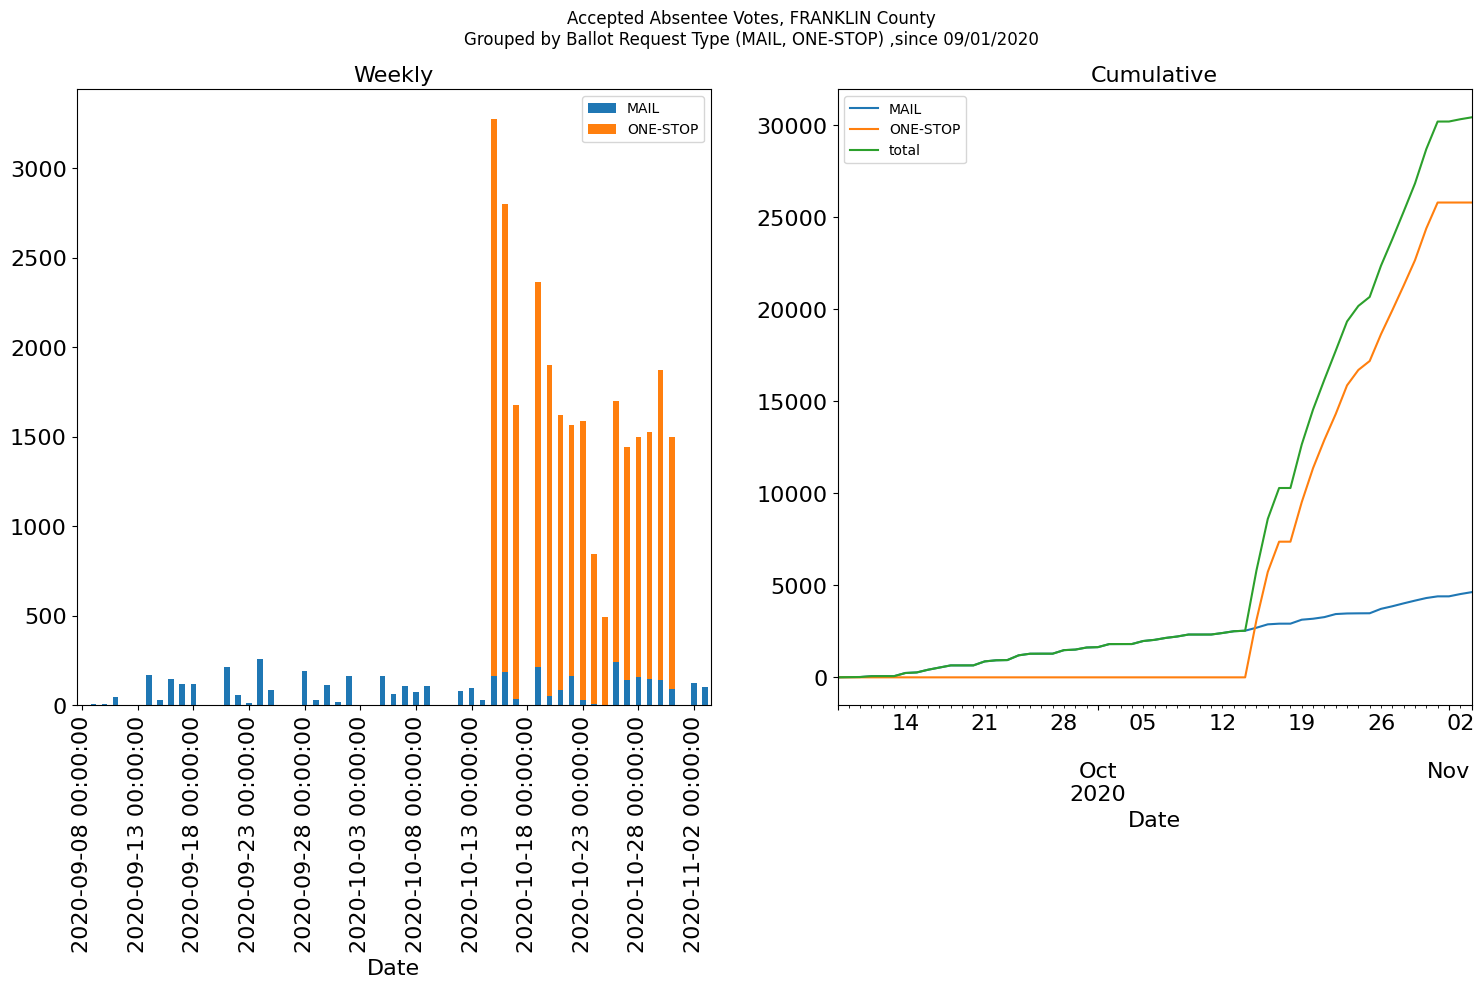Click the 10000 y-axis label on Cumulative chart
The height and width of the screenshot is (988, 1484).
tap(792, 494)
